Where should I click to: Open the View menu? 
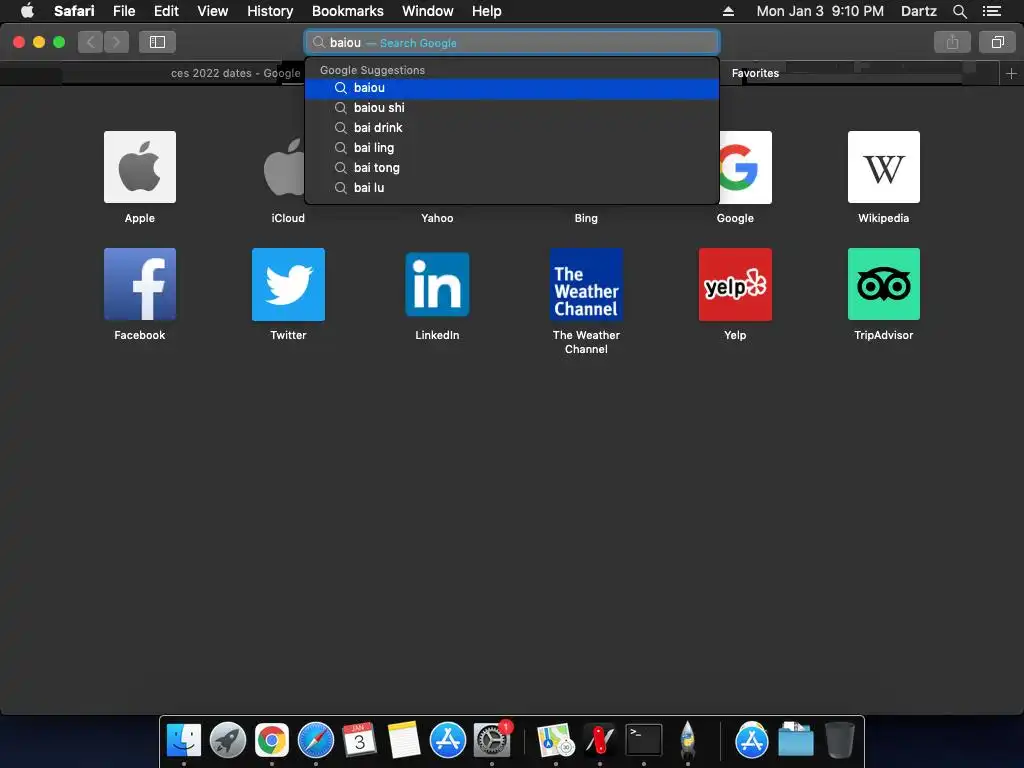212,11
